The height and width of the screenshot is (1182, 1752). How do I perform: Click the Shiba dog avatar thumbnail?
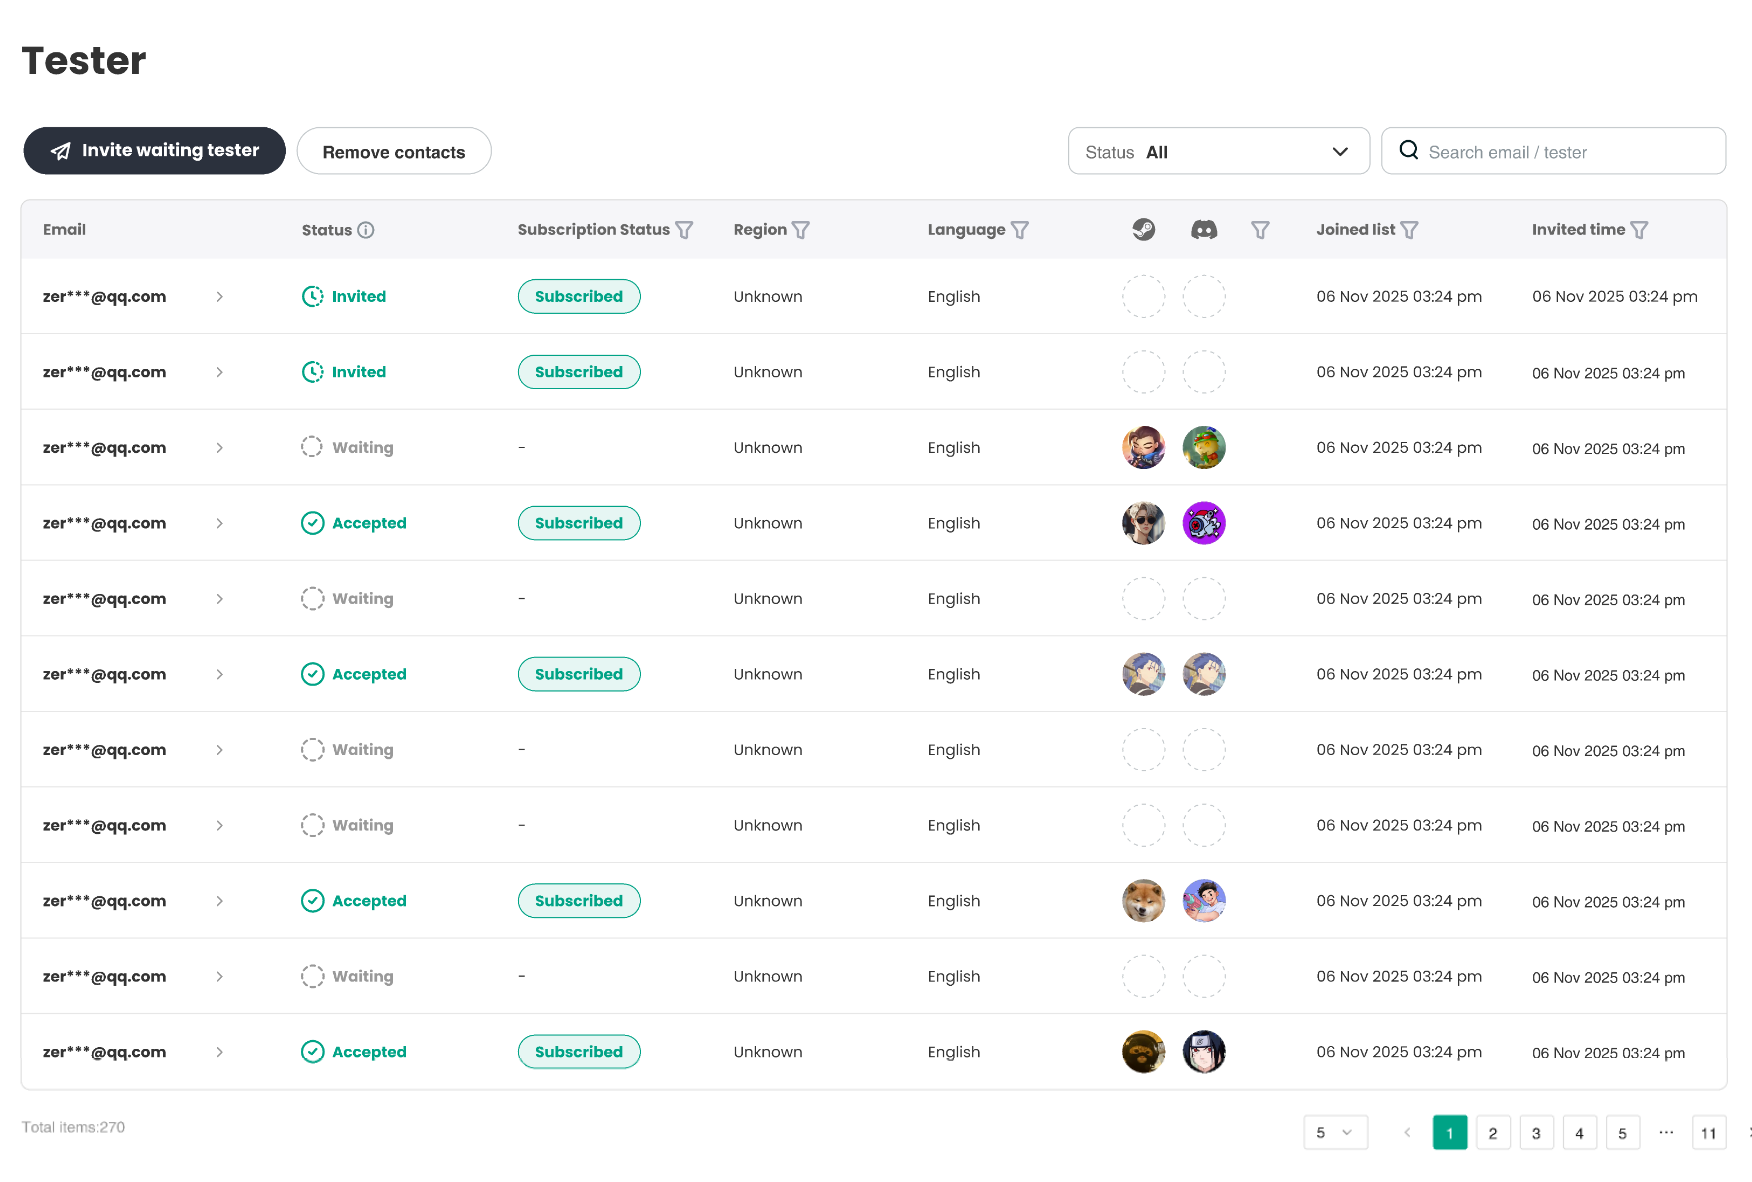[1143, 901]
